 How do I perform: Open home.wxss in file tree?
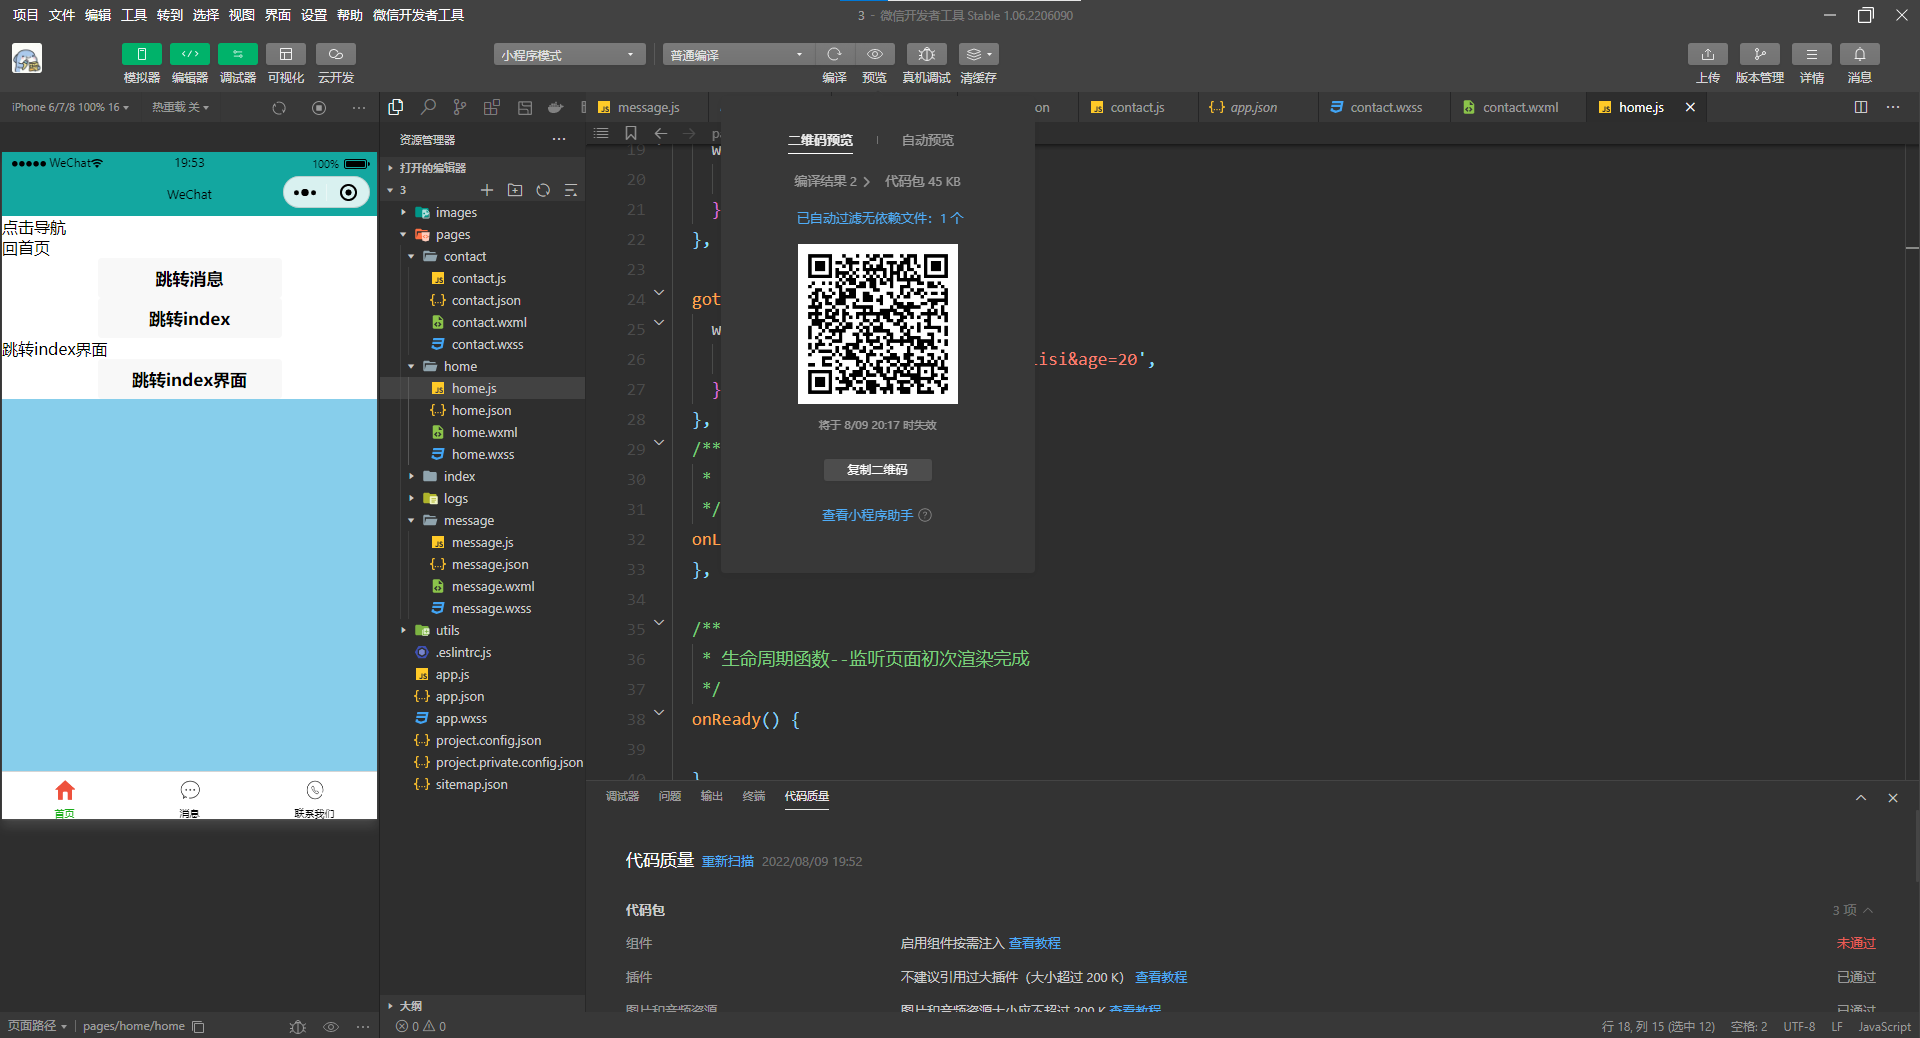coord(483,454)
